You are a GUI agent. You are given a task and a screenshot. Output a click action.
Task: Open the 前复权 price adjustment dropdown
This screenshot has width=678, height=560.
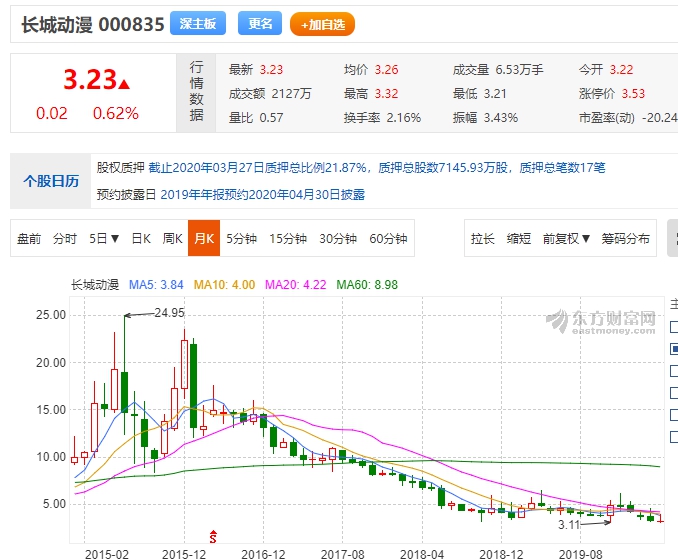567,239
